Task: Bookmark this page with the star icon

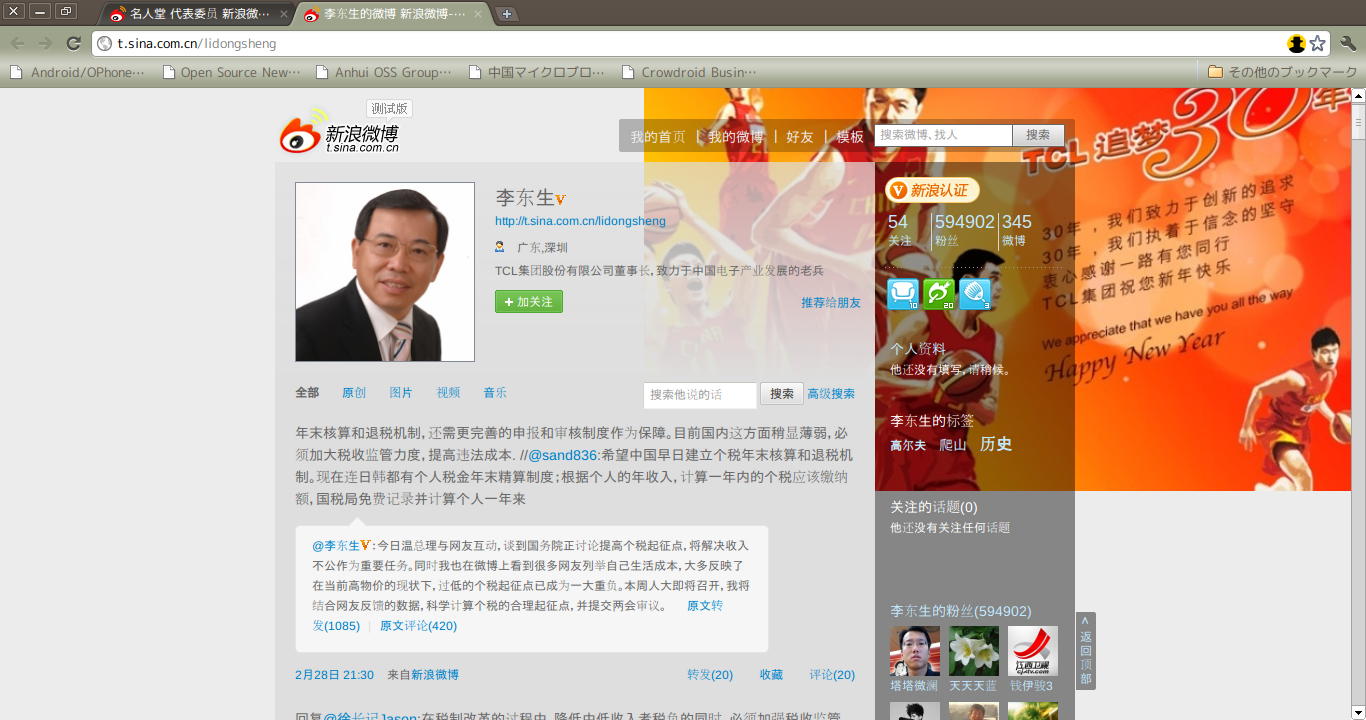Action: (x=1318, y=43)
